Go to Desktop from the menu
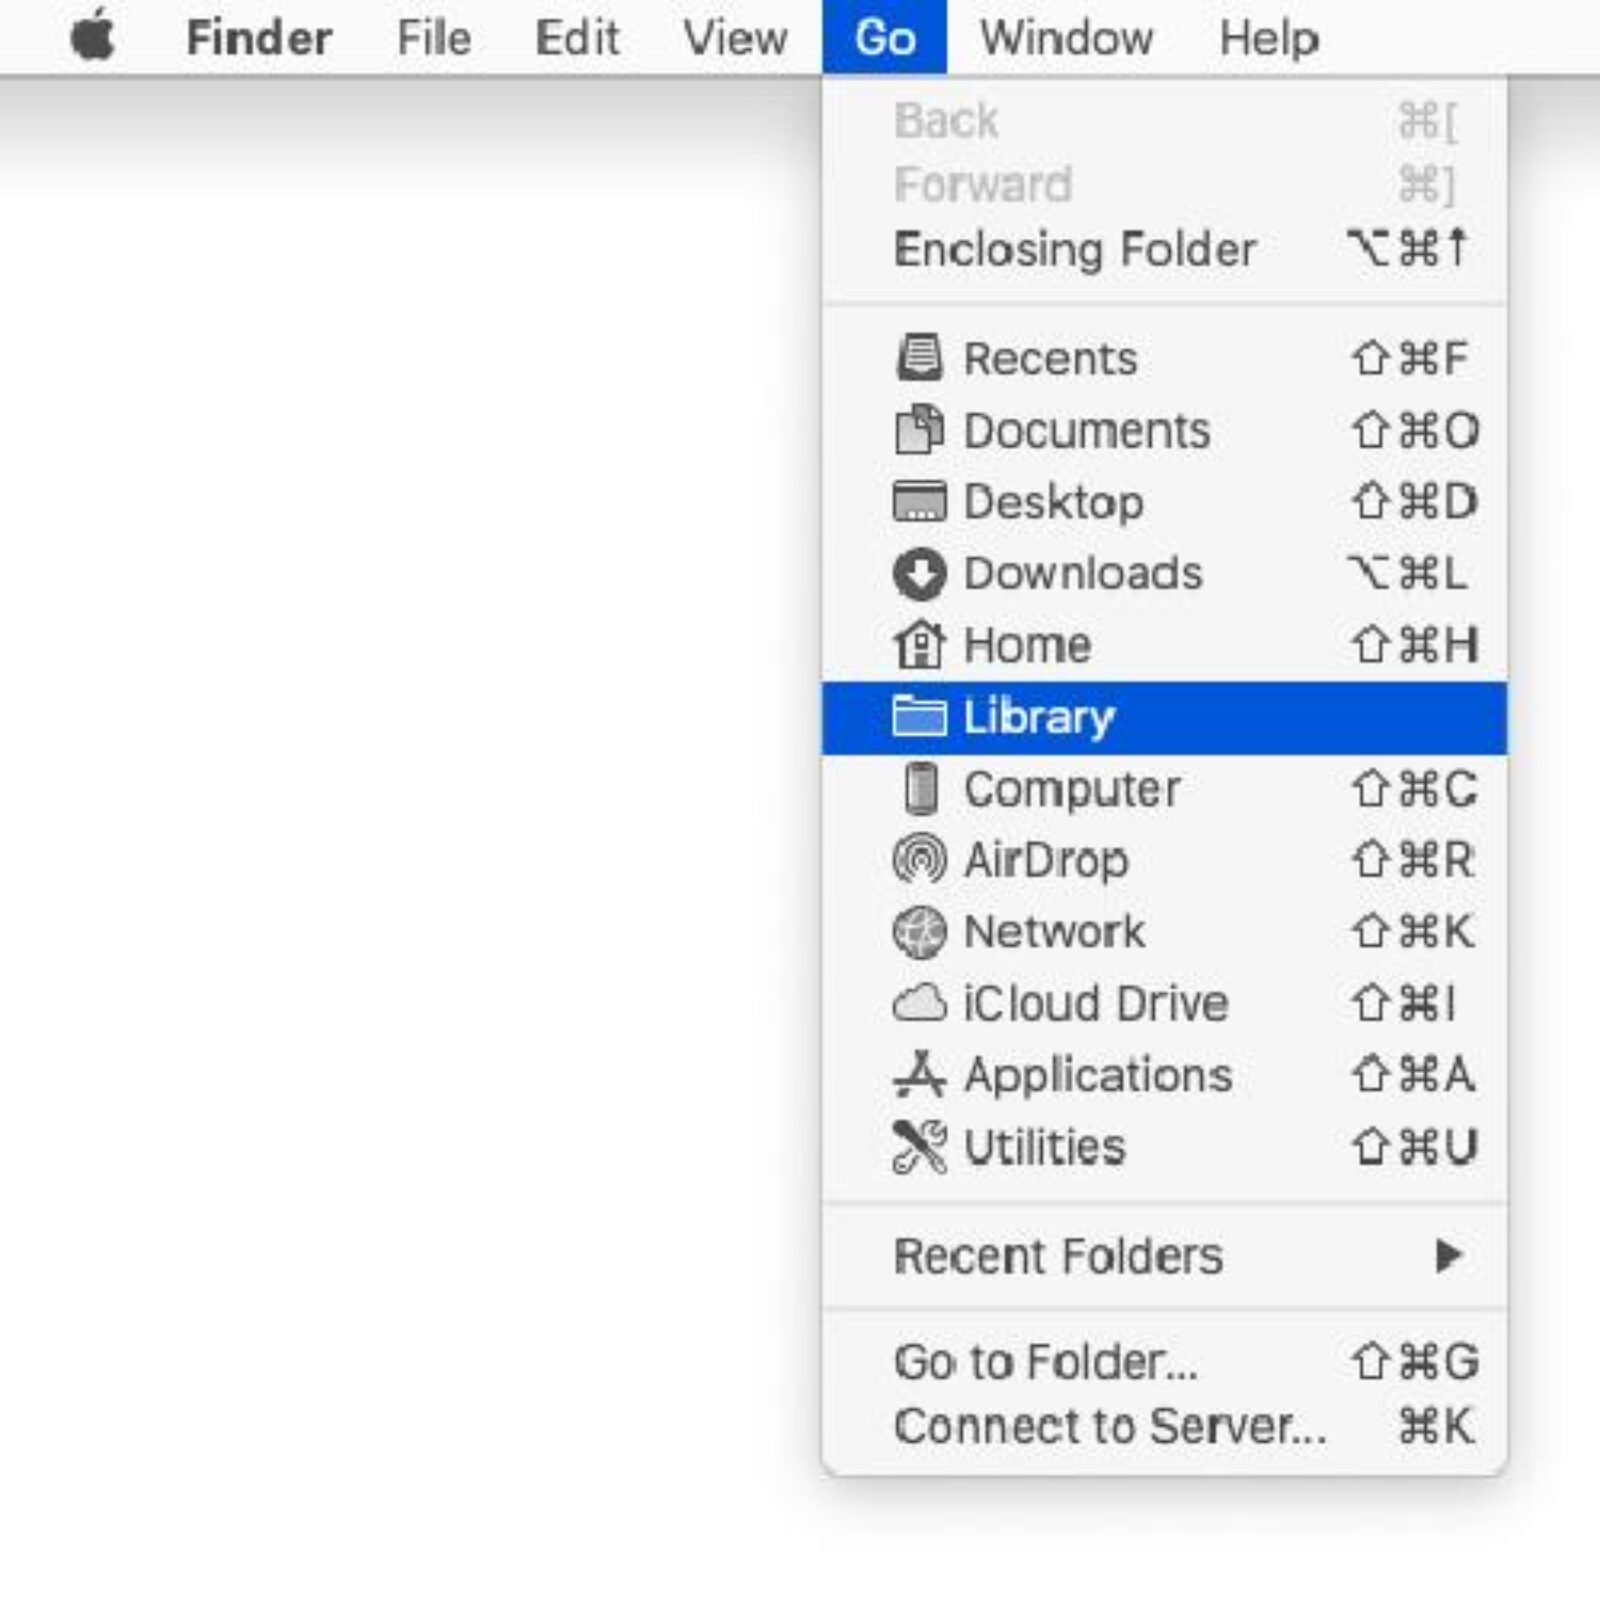 (x=1164, y=502)
